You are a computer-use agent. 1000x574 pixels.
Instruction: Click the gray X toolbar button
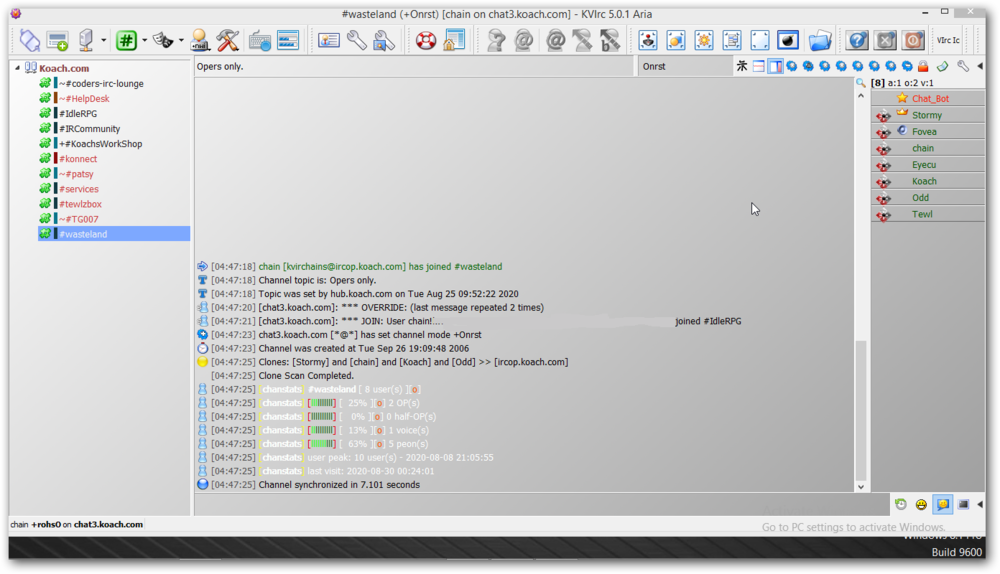885,40
